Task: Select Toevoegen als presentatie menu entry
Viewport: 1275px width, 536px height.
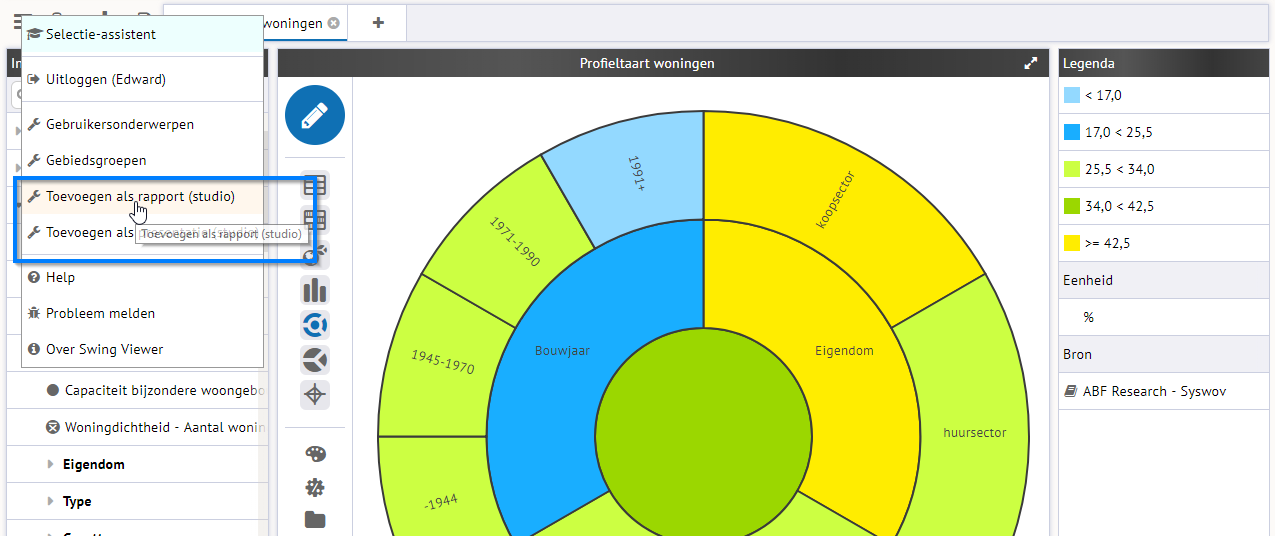Action: click(142, 232)
